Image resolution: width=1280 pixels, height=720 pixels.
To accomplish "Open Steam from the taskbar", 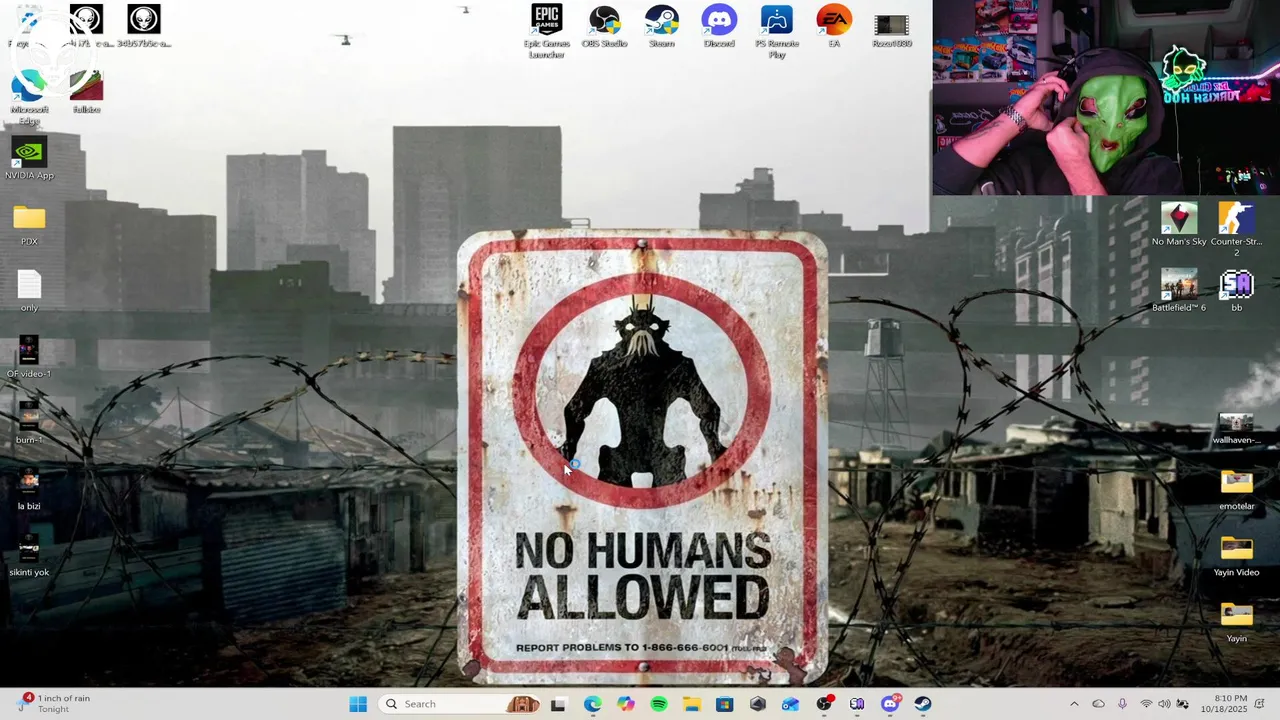I will point(922,704).
